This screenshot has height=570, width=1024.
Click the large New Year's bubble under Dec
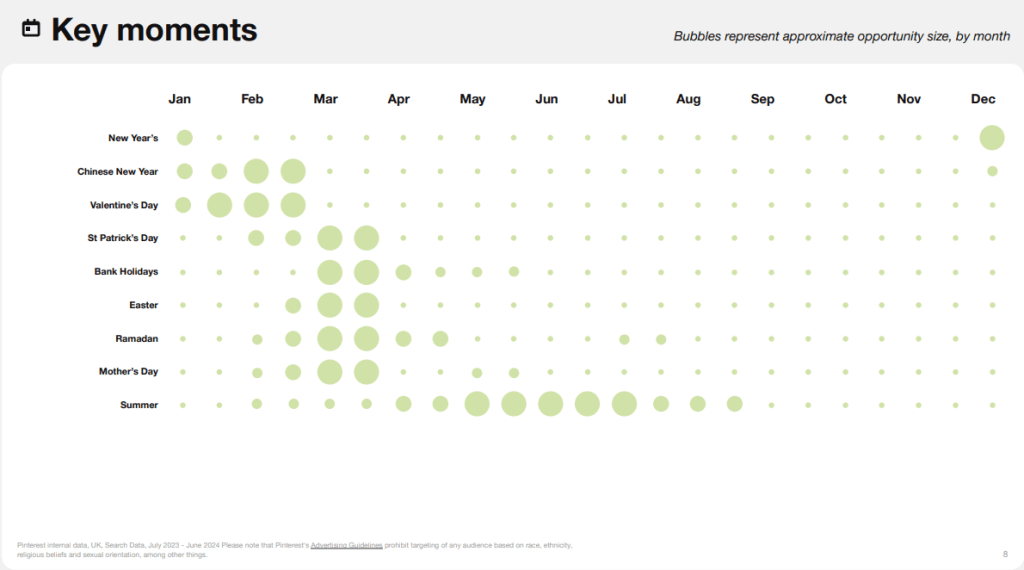pos(992,138)
